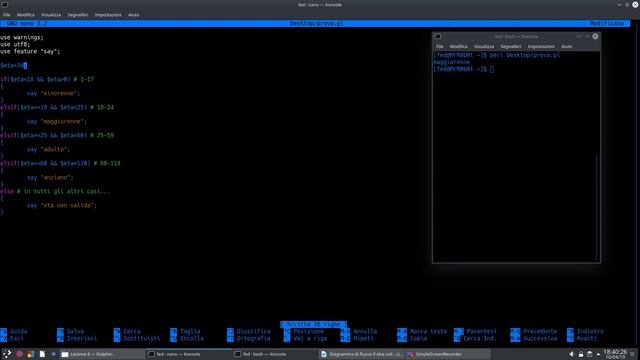Click the 'Modificato' status in the nano title bar
This screenshot has height=360, width=640.
point(607,23)
